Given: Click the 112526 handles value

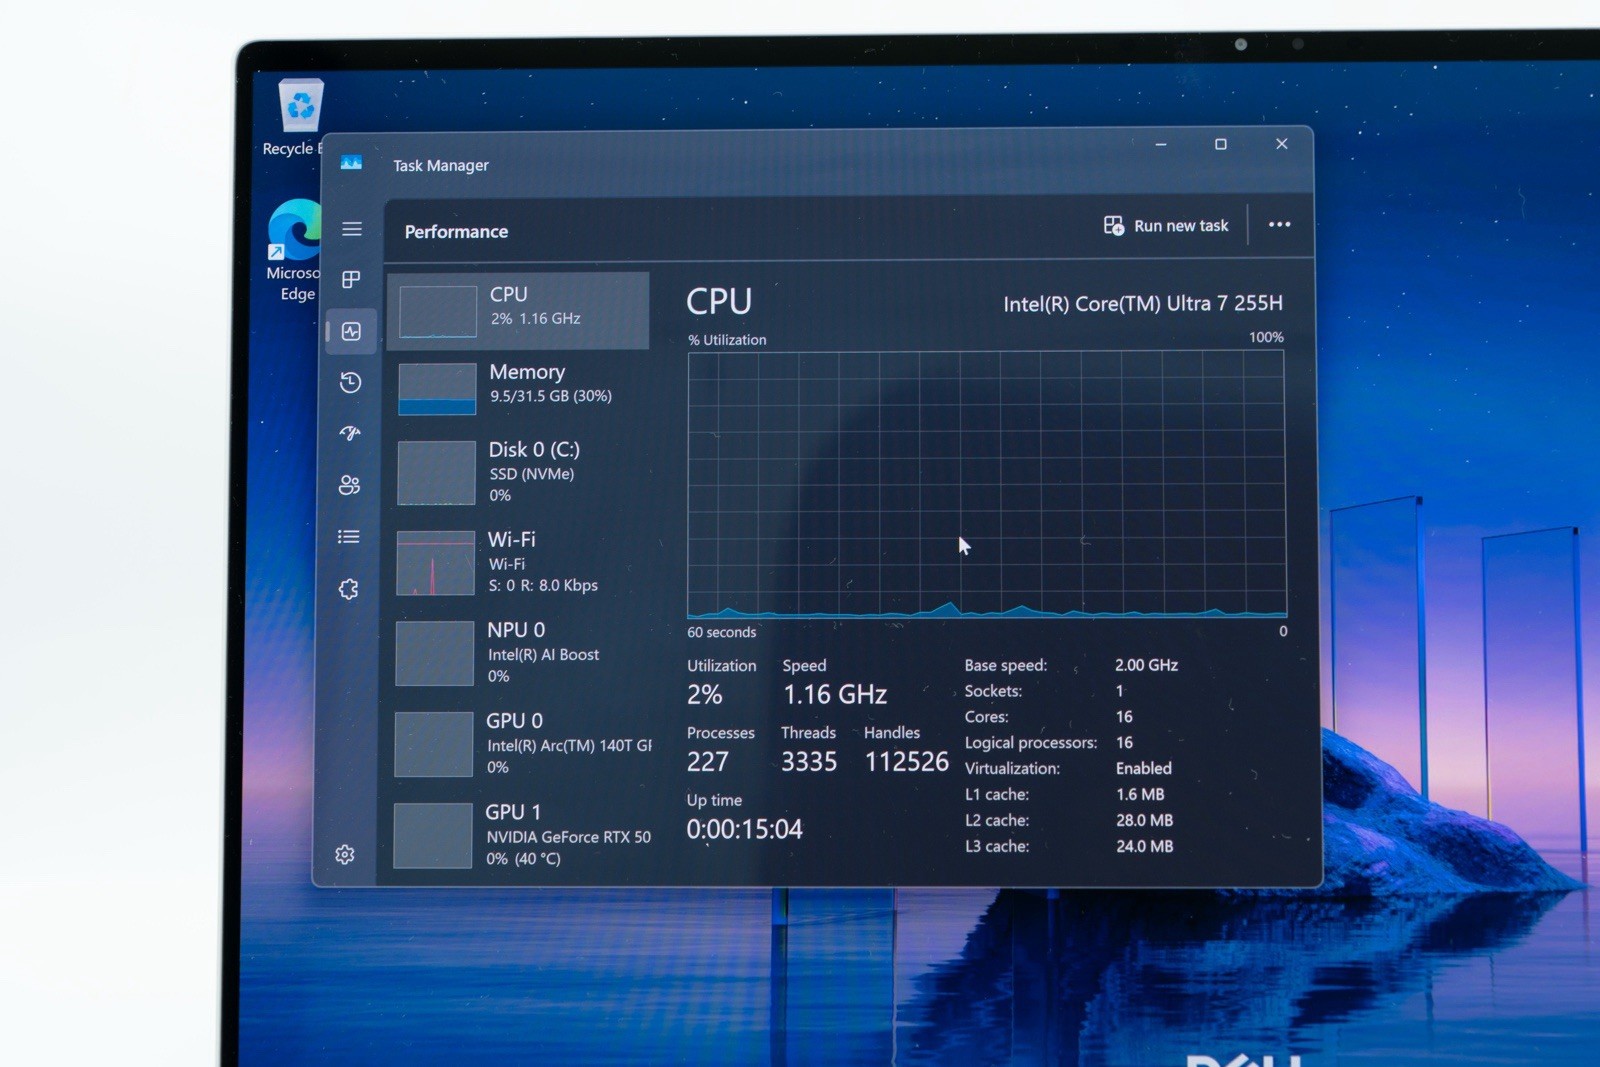Looking at the screenshot, I should coord(906,762).
